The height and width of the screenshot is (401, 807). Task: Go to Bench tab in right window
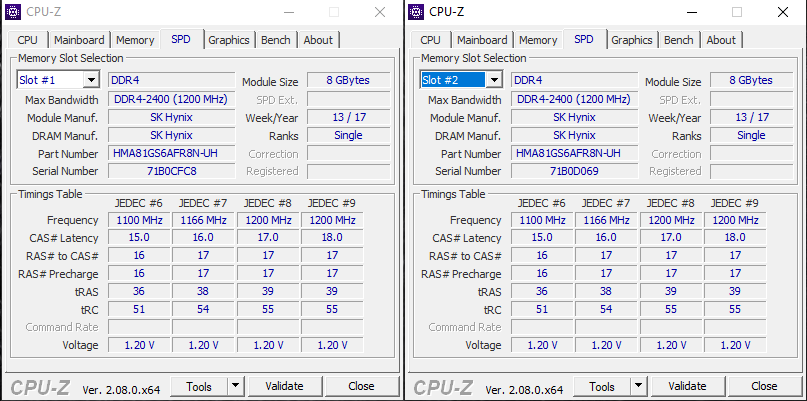tap(678, 40)
